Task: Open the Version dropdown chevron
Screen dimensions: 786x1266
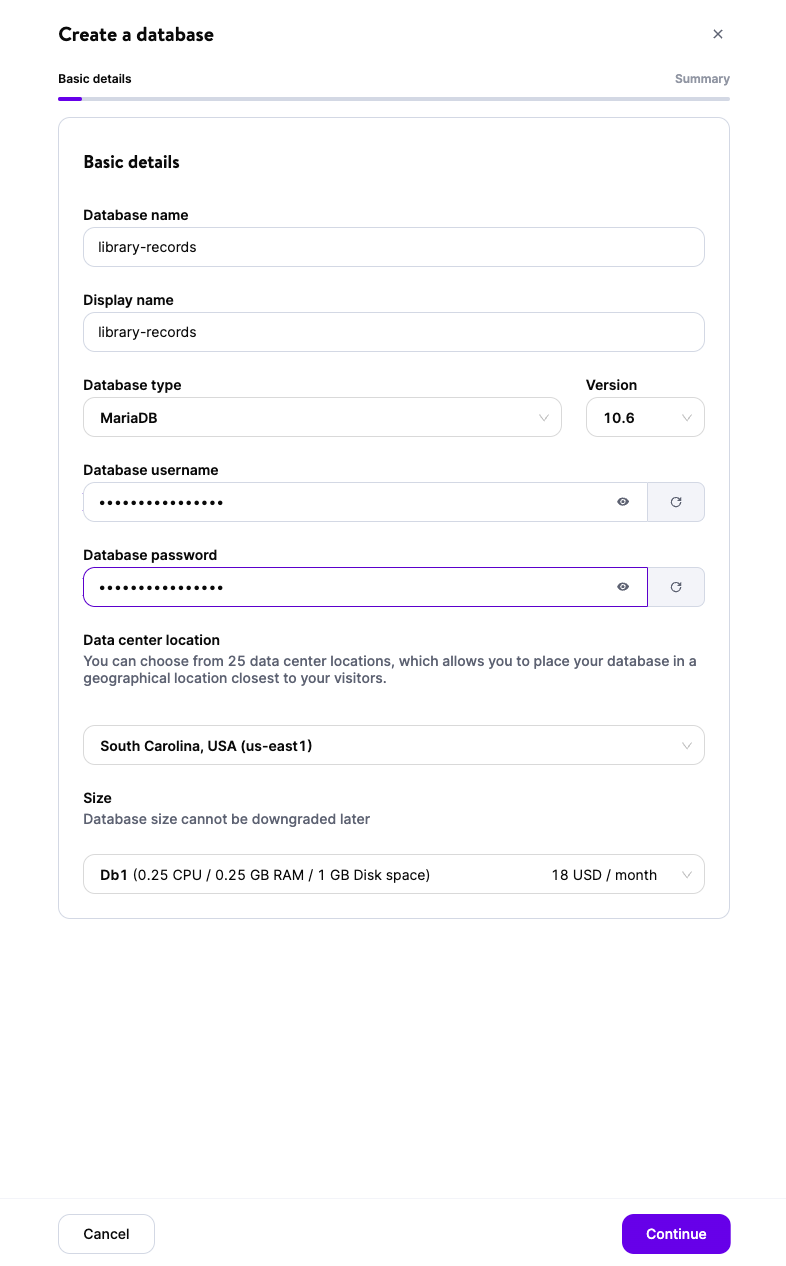Action: click(x=687, y=417)
